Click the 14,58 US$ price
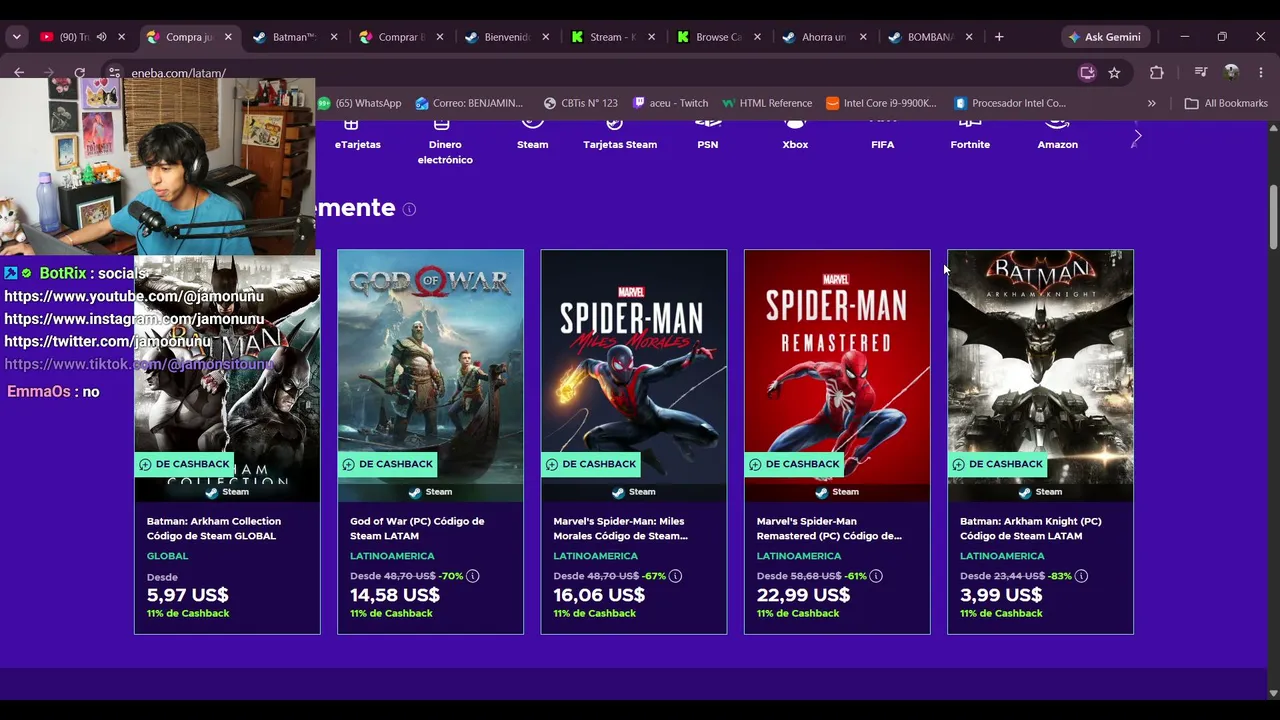The width and height of the screenshot is (1280, 720). [395, 595]
